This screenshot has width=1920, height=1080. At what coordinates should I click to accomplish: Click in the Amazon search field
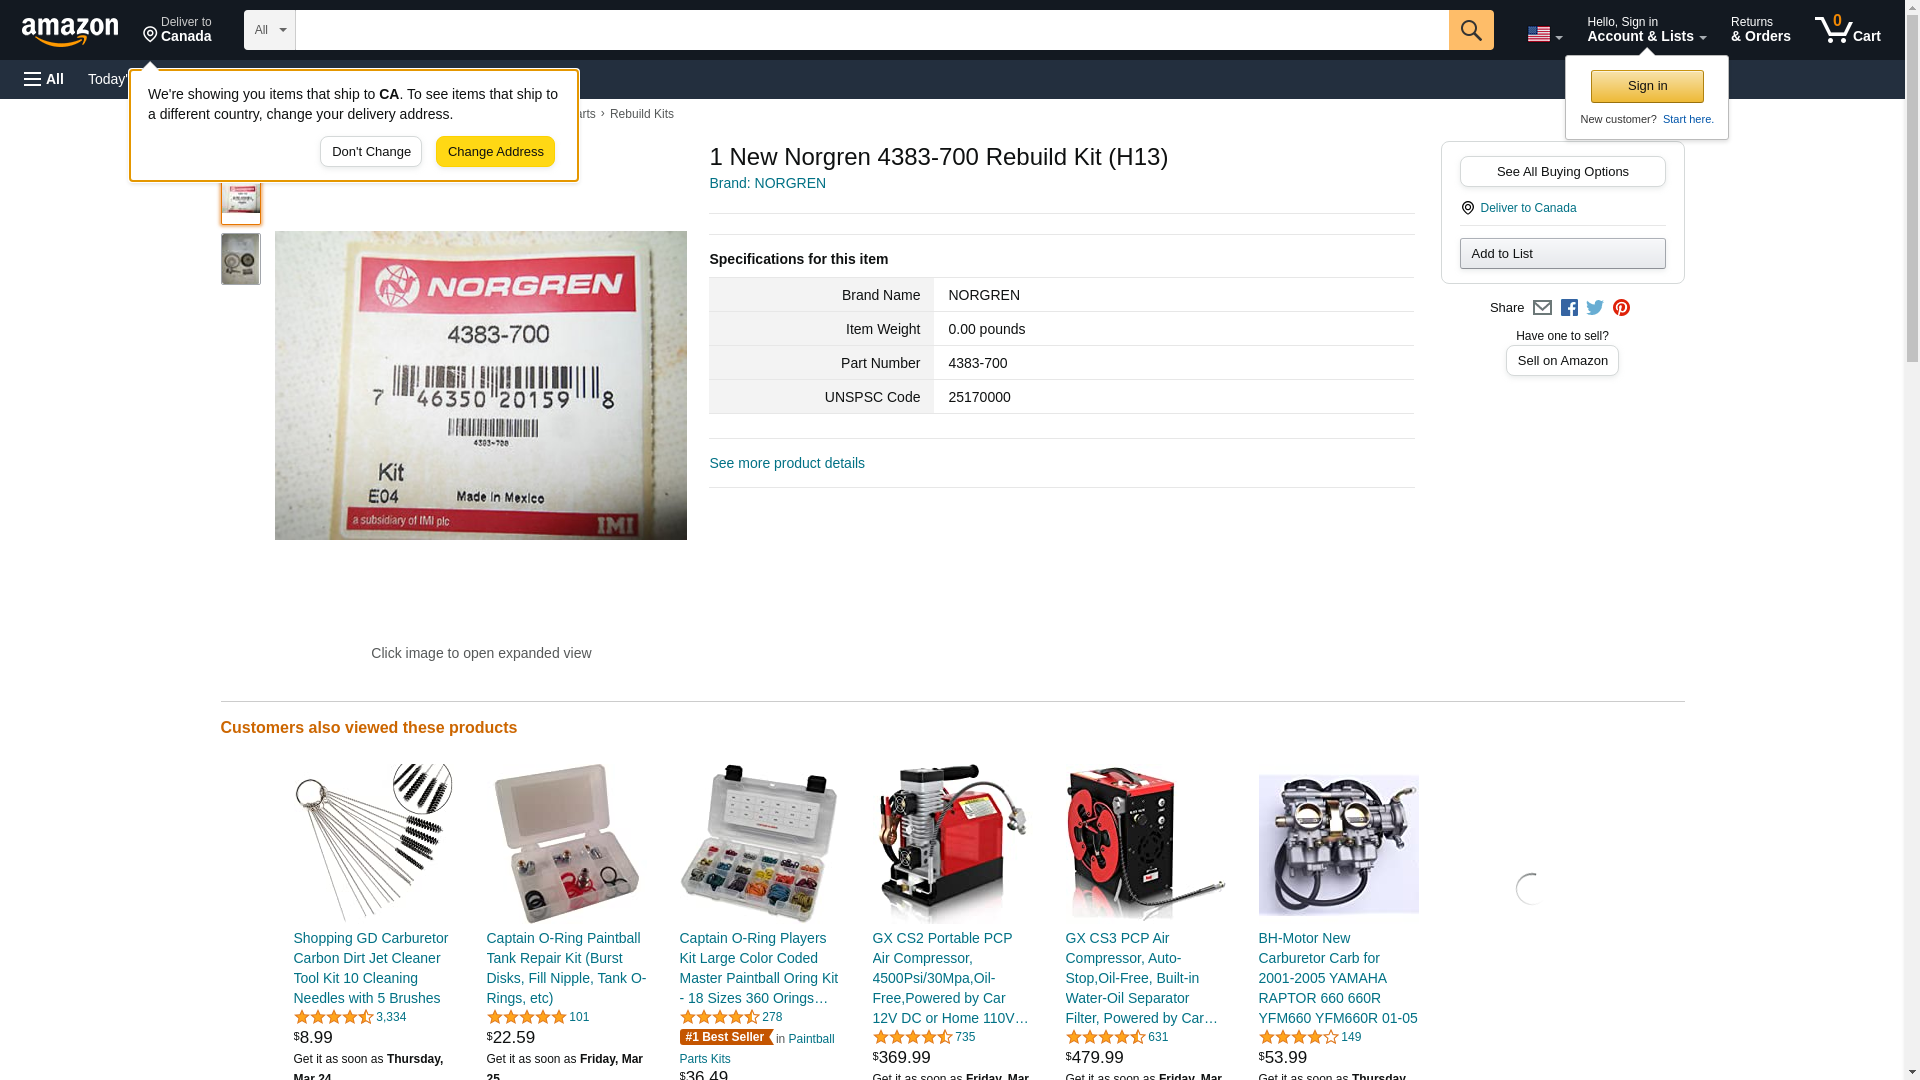(x=872, y=30)
